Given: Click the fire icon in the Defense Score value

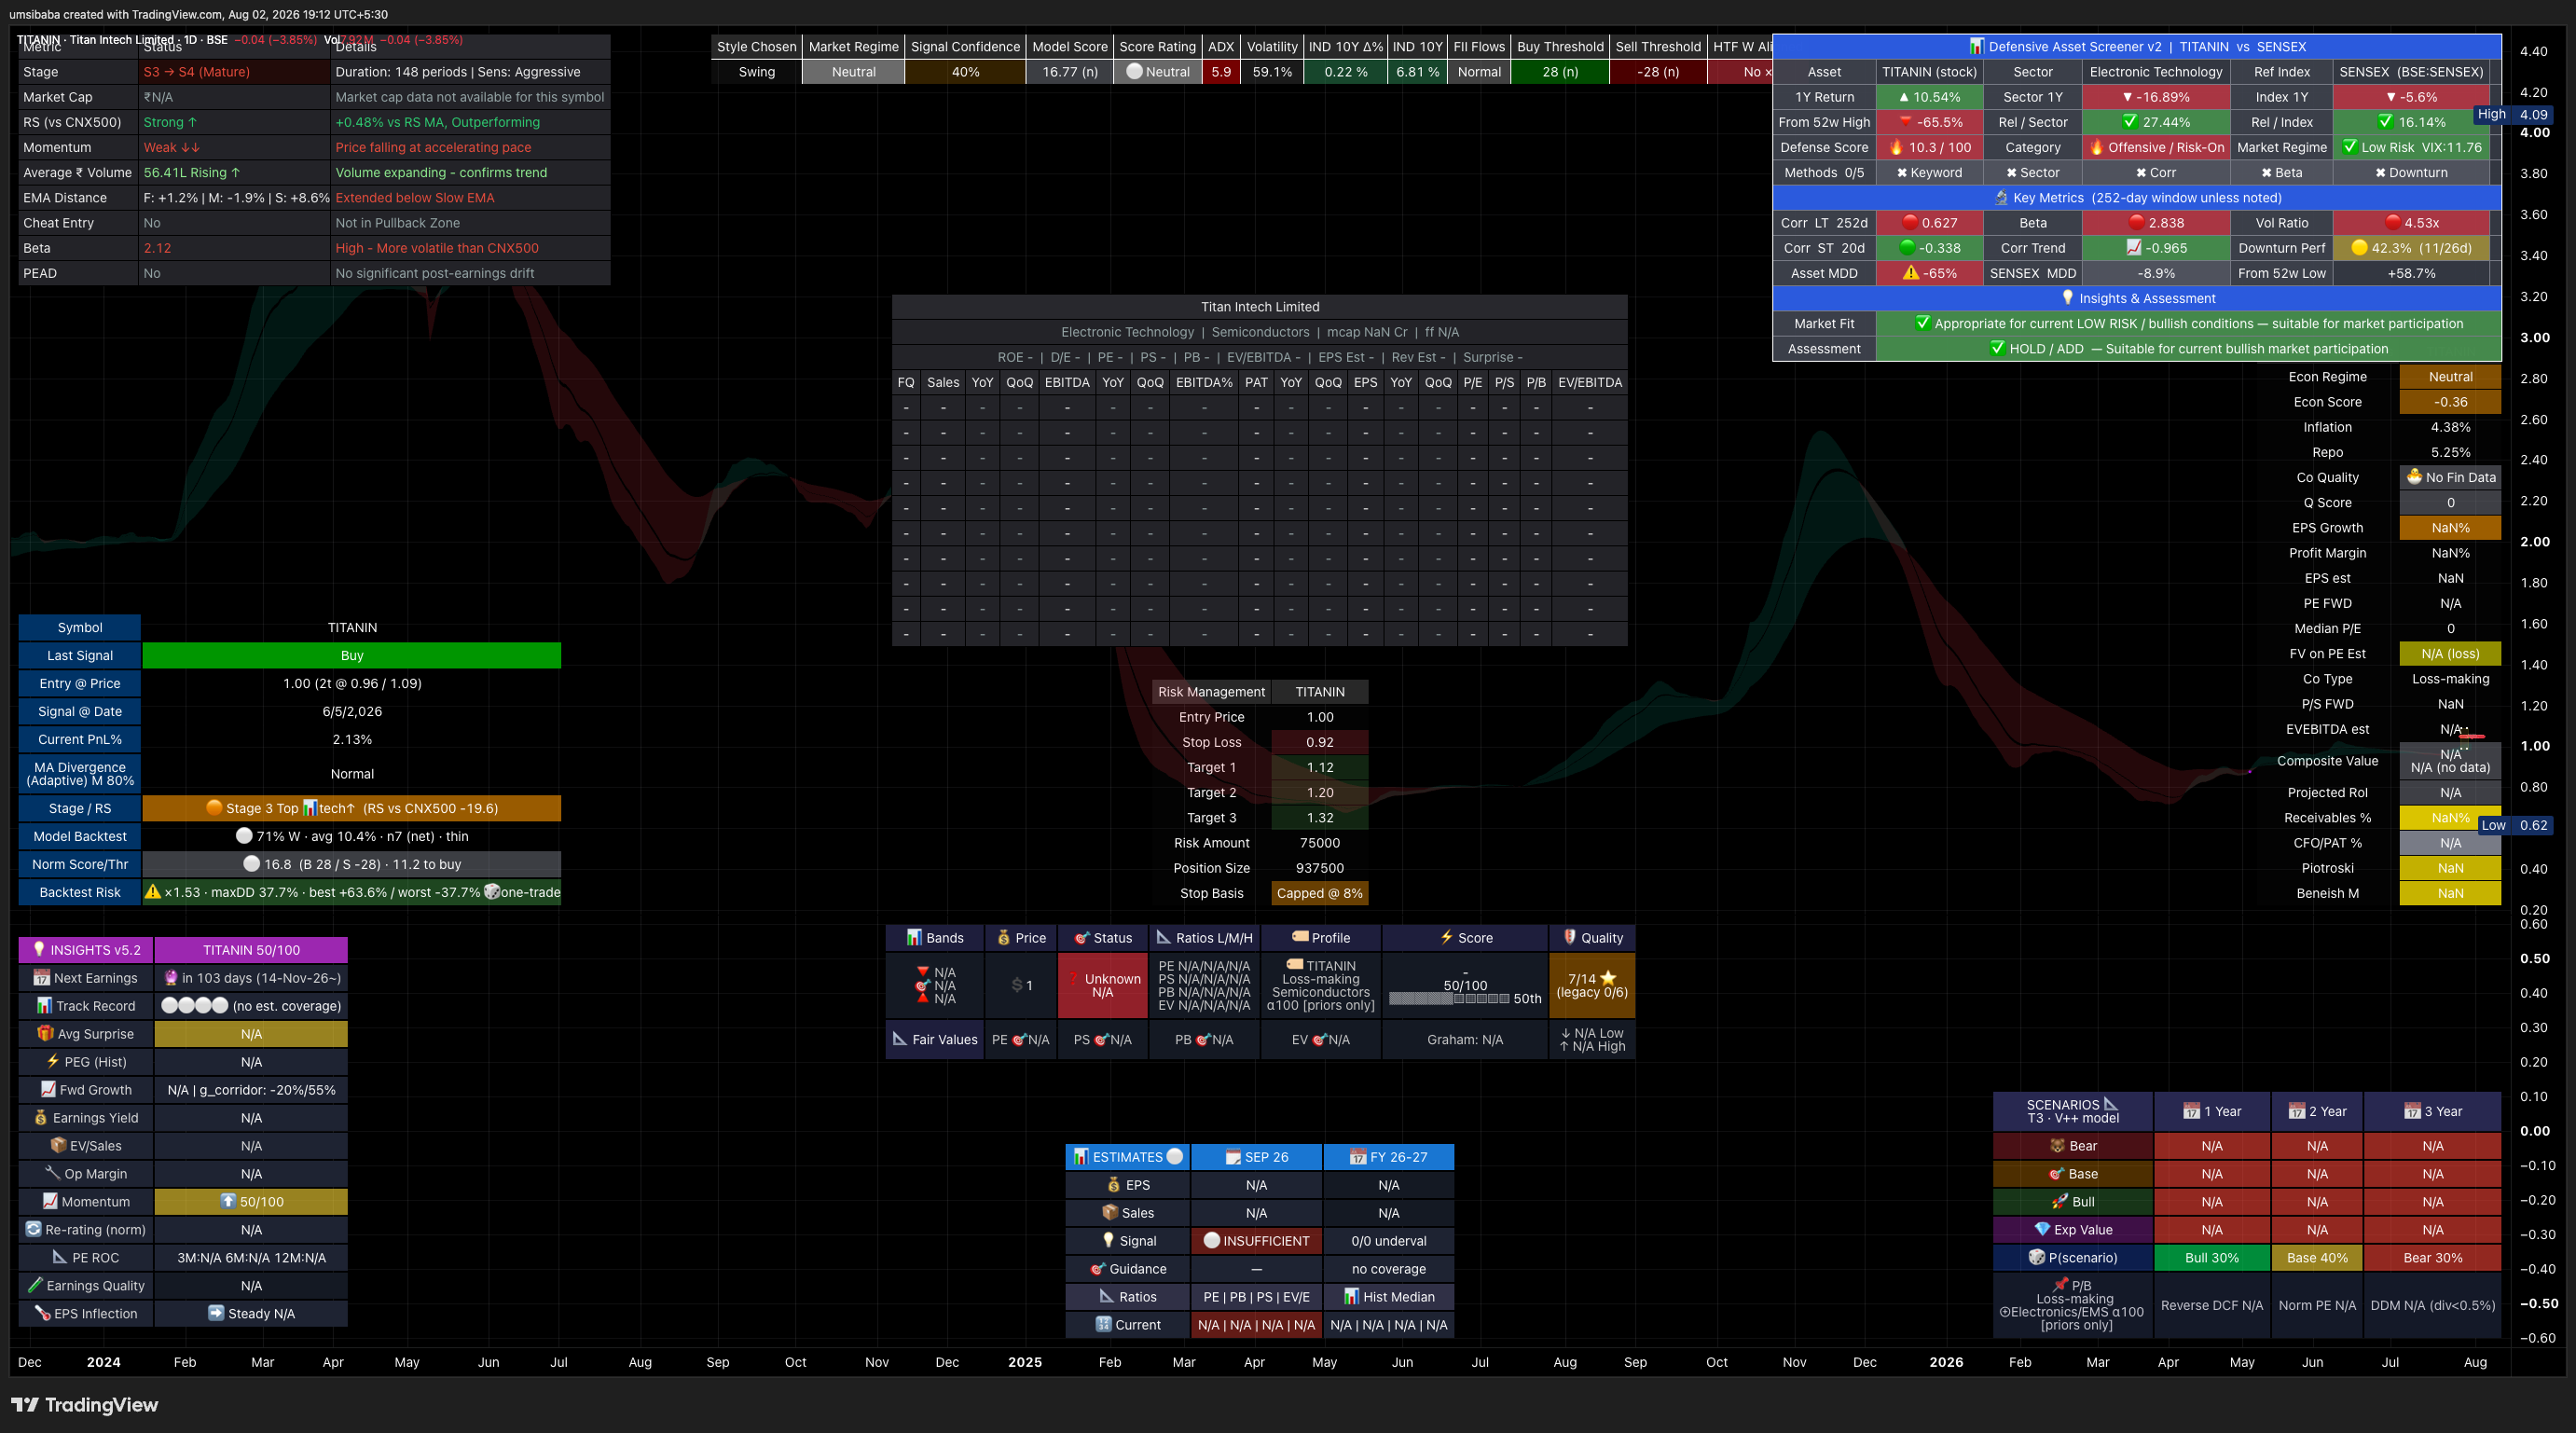Looking at the screenshot, I should click(1896, 147).
